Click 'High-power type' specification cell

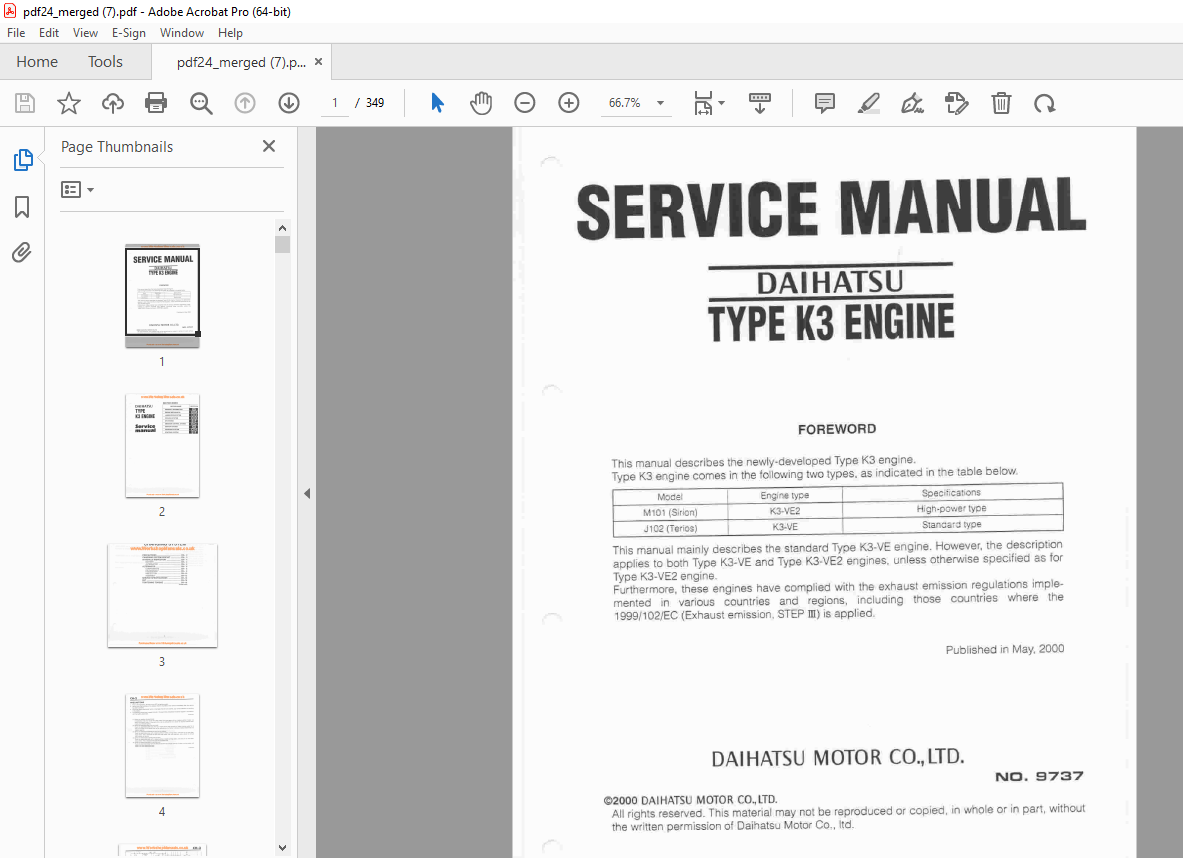click(951, 509)
